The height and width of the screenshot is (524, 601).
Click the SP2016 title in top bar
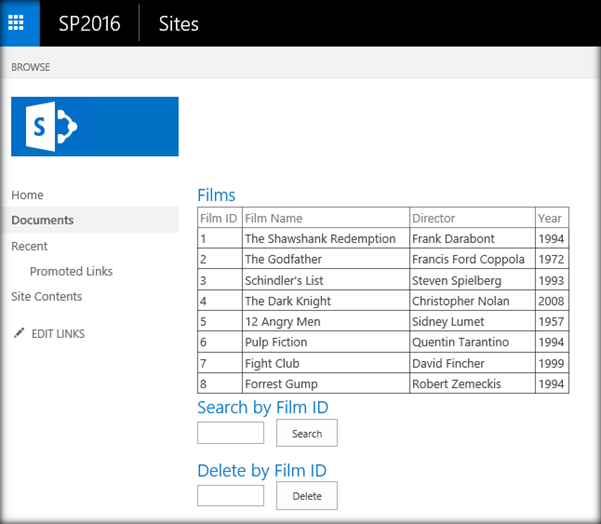pyautogui.click(x=89, y=24)
